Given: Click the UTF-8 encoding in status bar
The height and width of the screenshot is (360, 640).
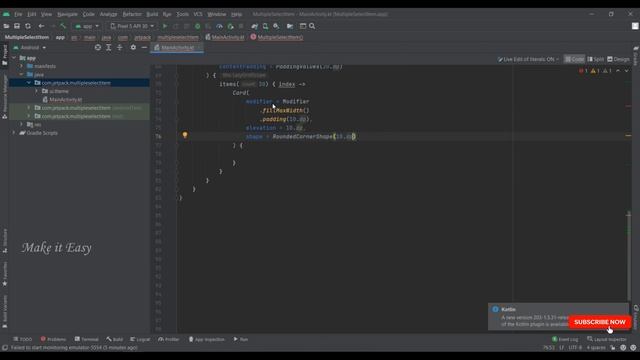Looking at the screenshot, I should coord(575,348).
